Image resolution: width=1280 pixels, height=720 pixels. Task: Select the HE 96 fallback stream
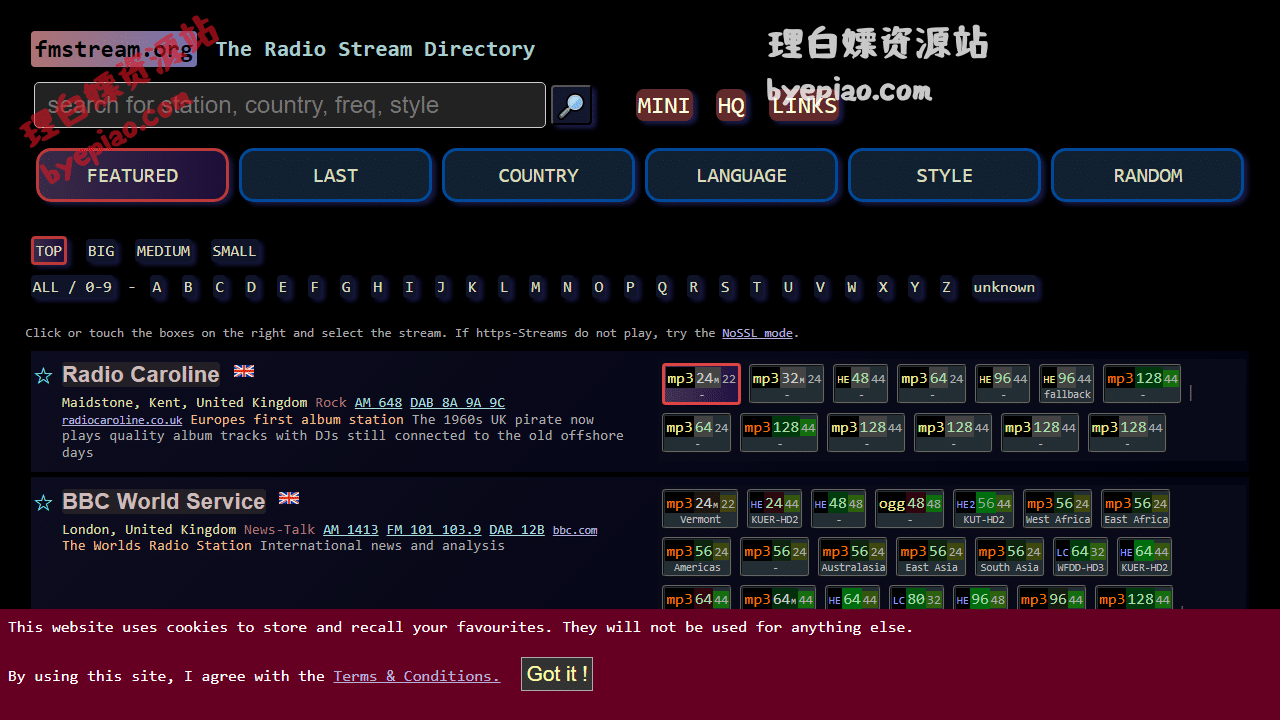pyautogui.click(x=1067, y=384)
